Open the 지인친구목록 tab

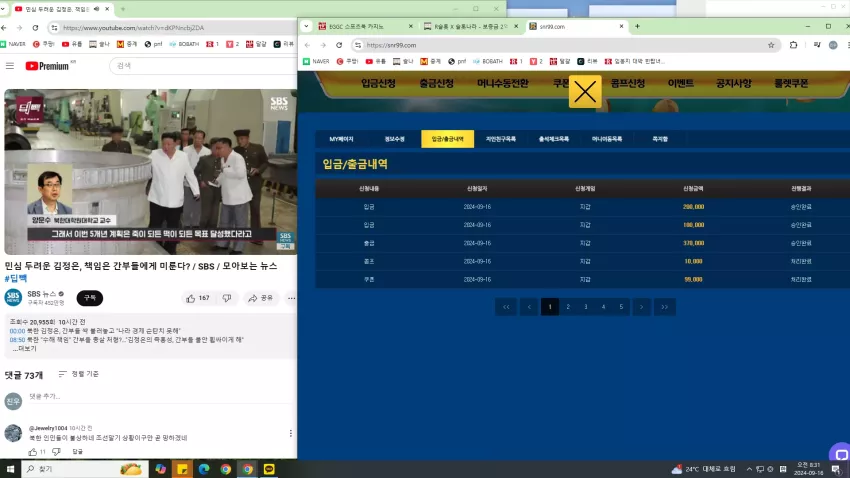(x=500, y=139)
